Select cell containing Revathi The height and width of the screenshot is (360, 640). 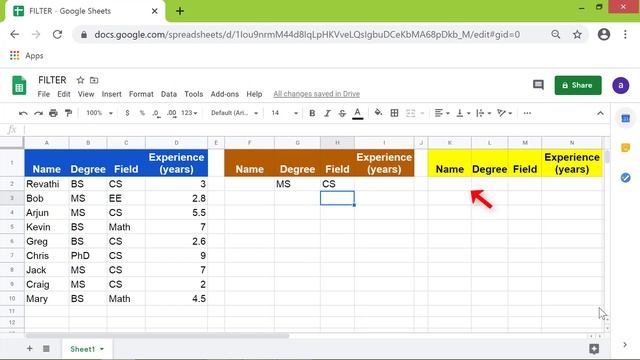[x=47, y=184]
